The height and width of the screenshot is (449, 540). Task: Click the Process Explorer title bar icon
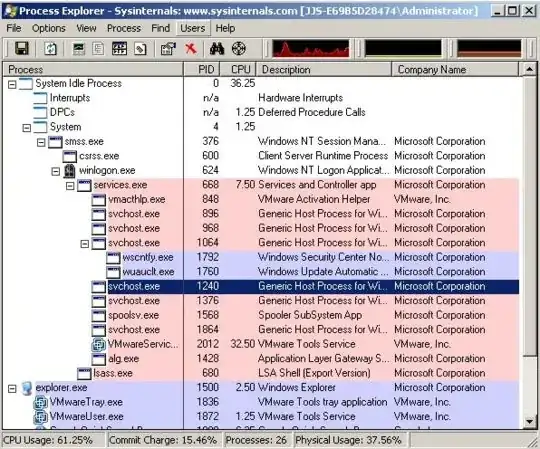10,11
